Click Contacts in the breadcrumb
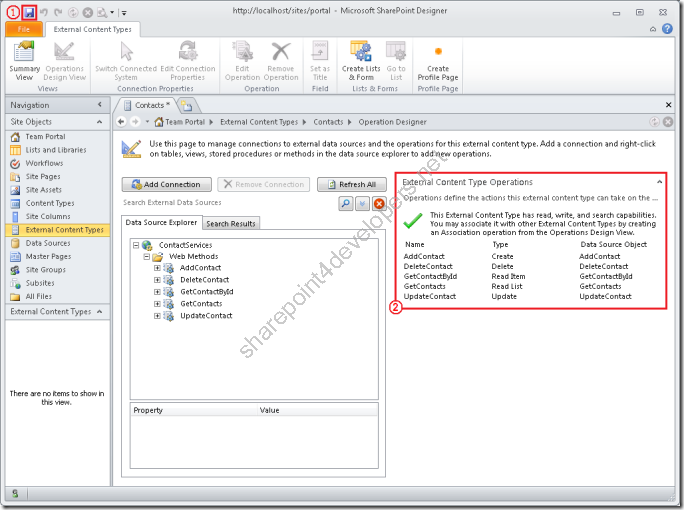Image resolution: width=684 pixels, height=510 pixels. pyautogui.click(x=328, y=122)
